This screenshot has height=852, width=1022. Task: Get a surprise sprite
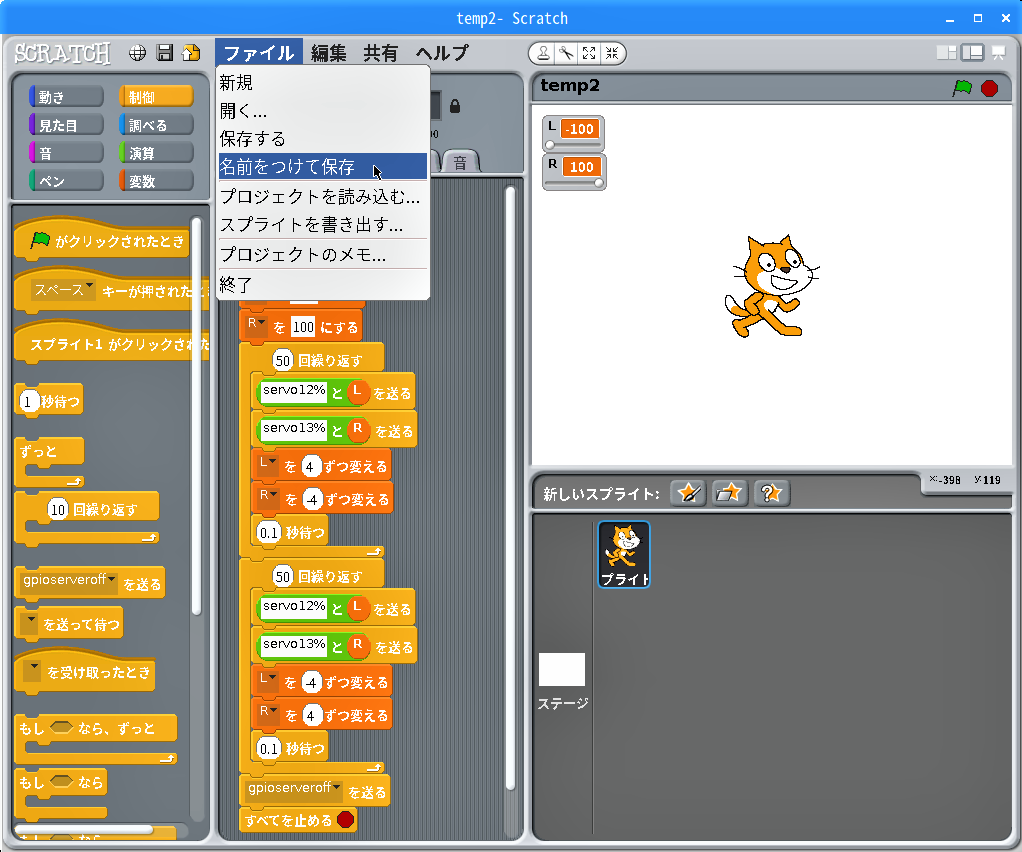click(771, 493)
